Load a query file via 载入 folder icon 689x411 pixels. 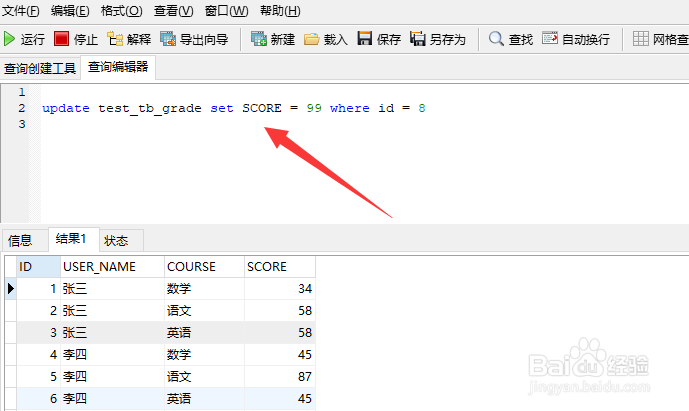[x=312, y=39]
